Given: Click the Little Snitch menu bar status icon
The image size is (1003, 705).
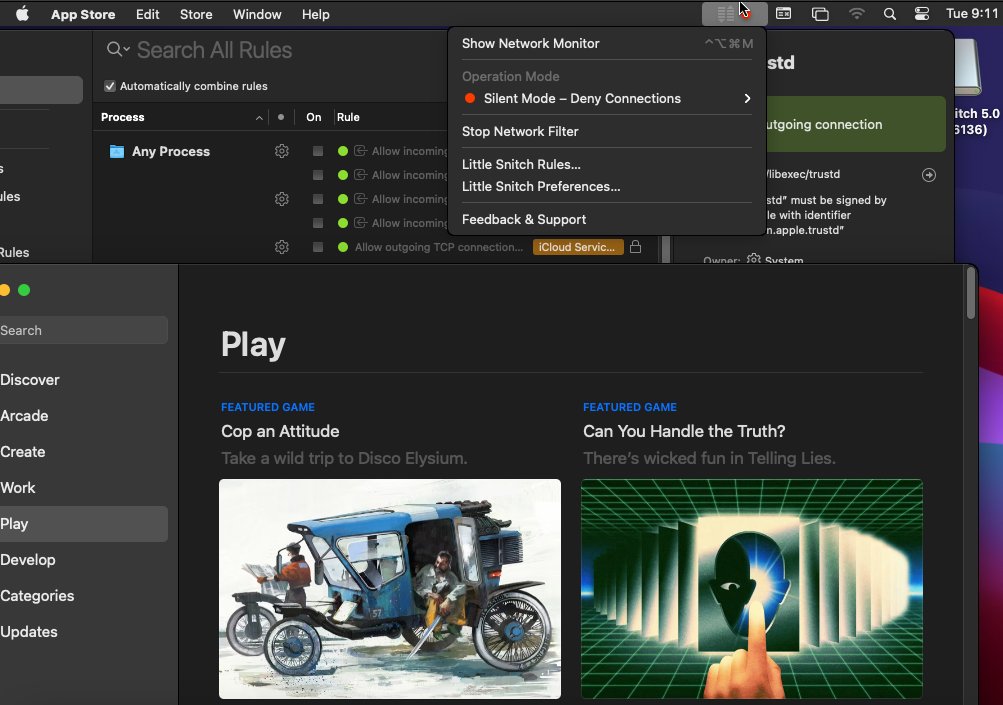Looking at the screenshot, I should tap(734, 14).
